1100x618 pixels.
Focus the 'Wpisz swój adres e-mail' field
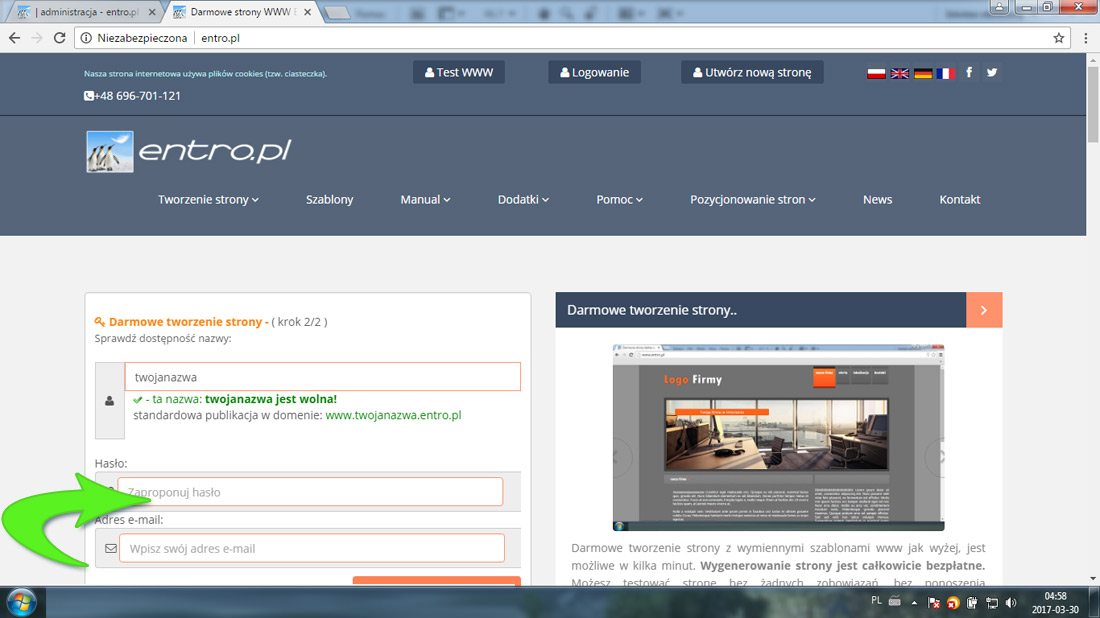click(x=311, y=549)
